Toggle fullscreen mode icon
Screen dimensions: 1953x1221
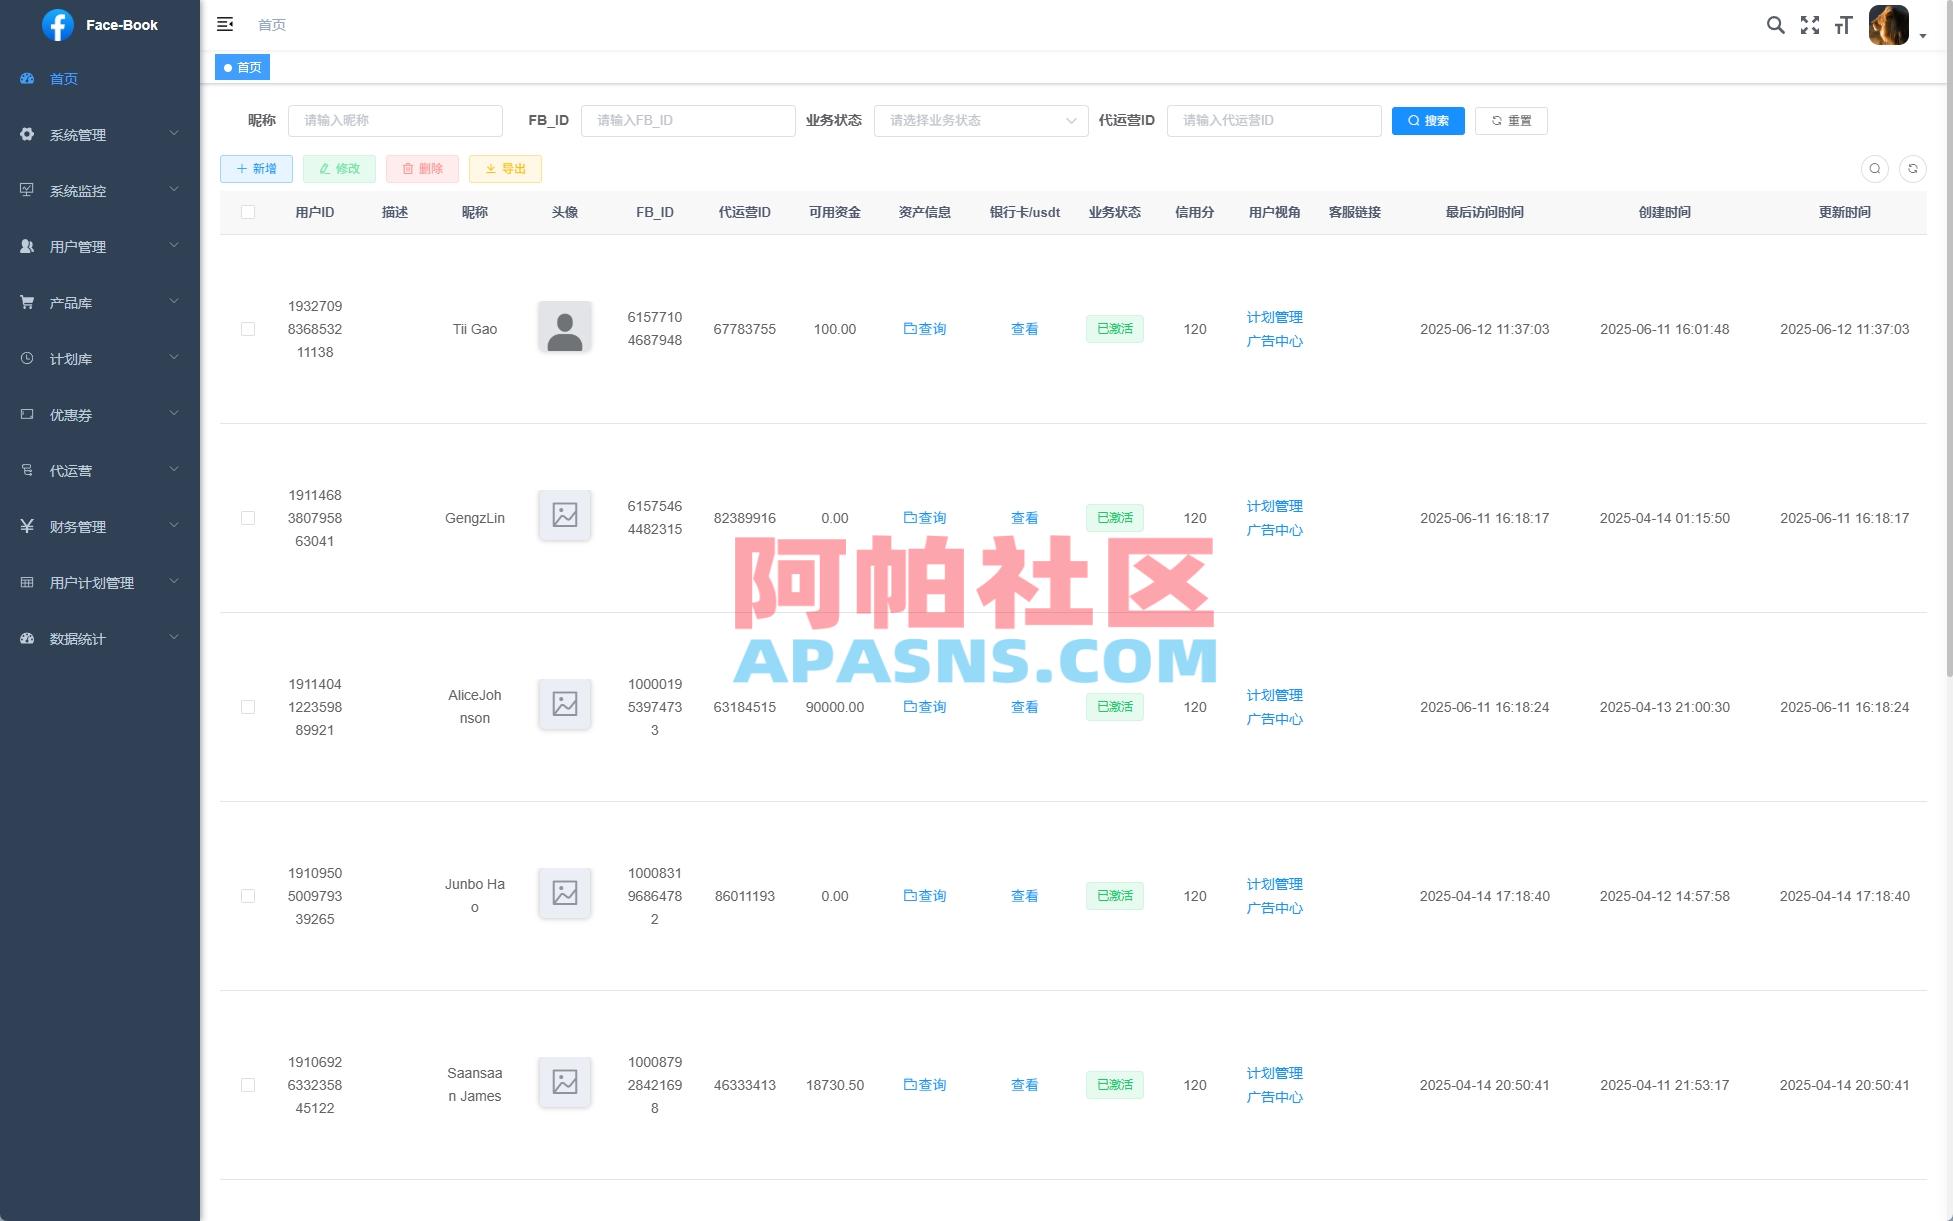pos(1809,25)
